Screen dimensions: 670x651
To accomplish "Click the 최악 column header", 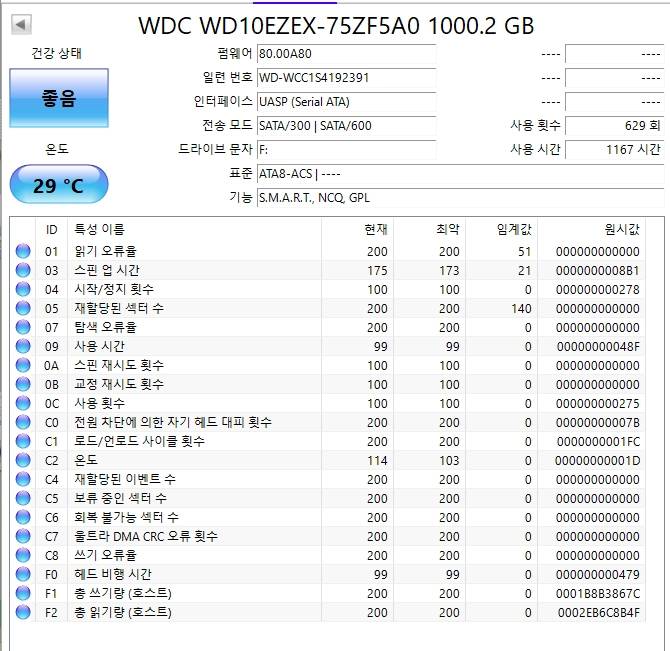I will coord(429,229).
